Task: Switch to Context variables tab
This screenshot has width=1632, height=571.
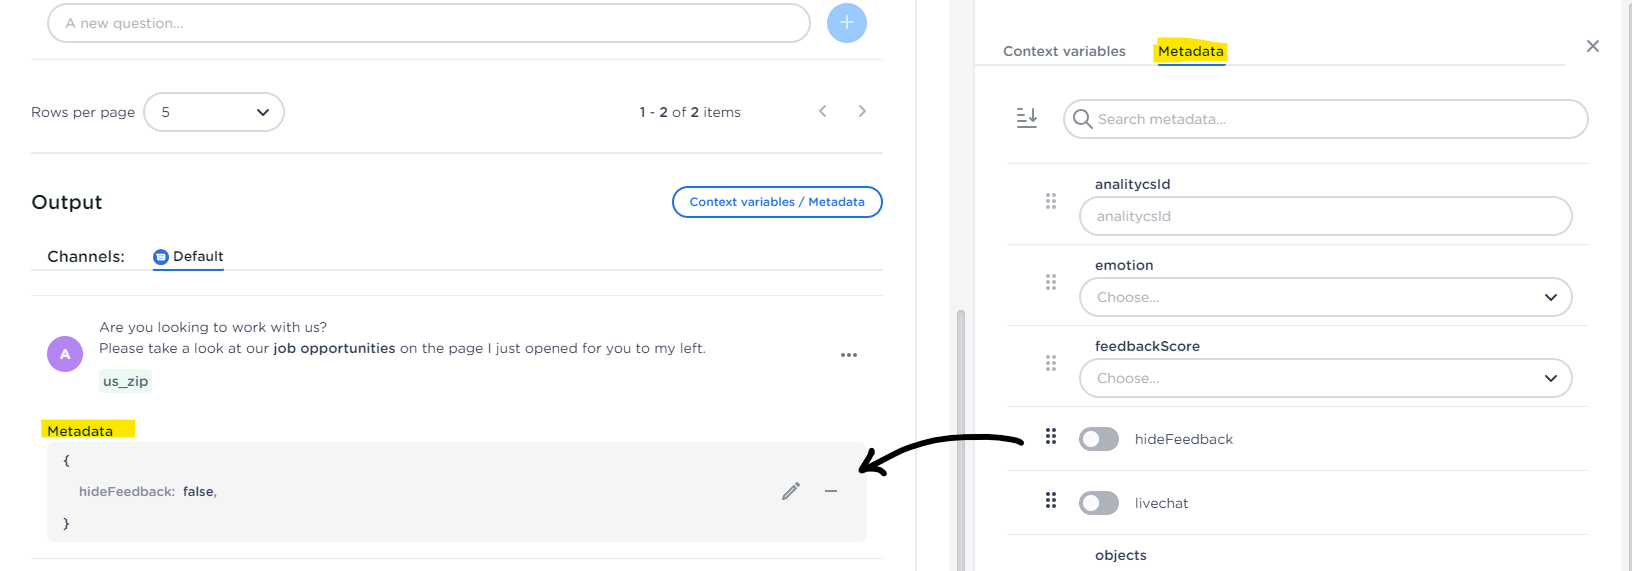Action: click(1064, 51)
